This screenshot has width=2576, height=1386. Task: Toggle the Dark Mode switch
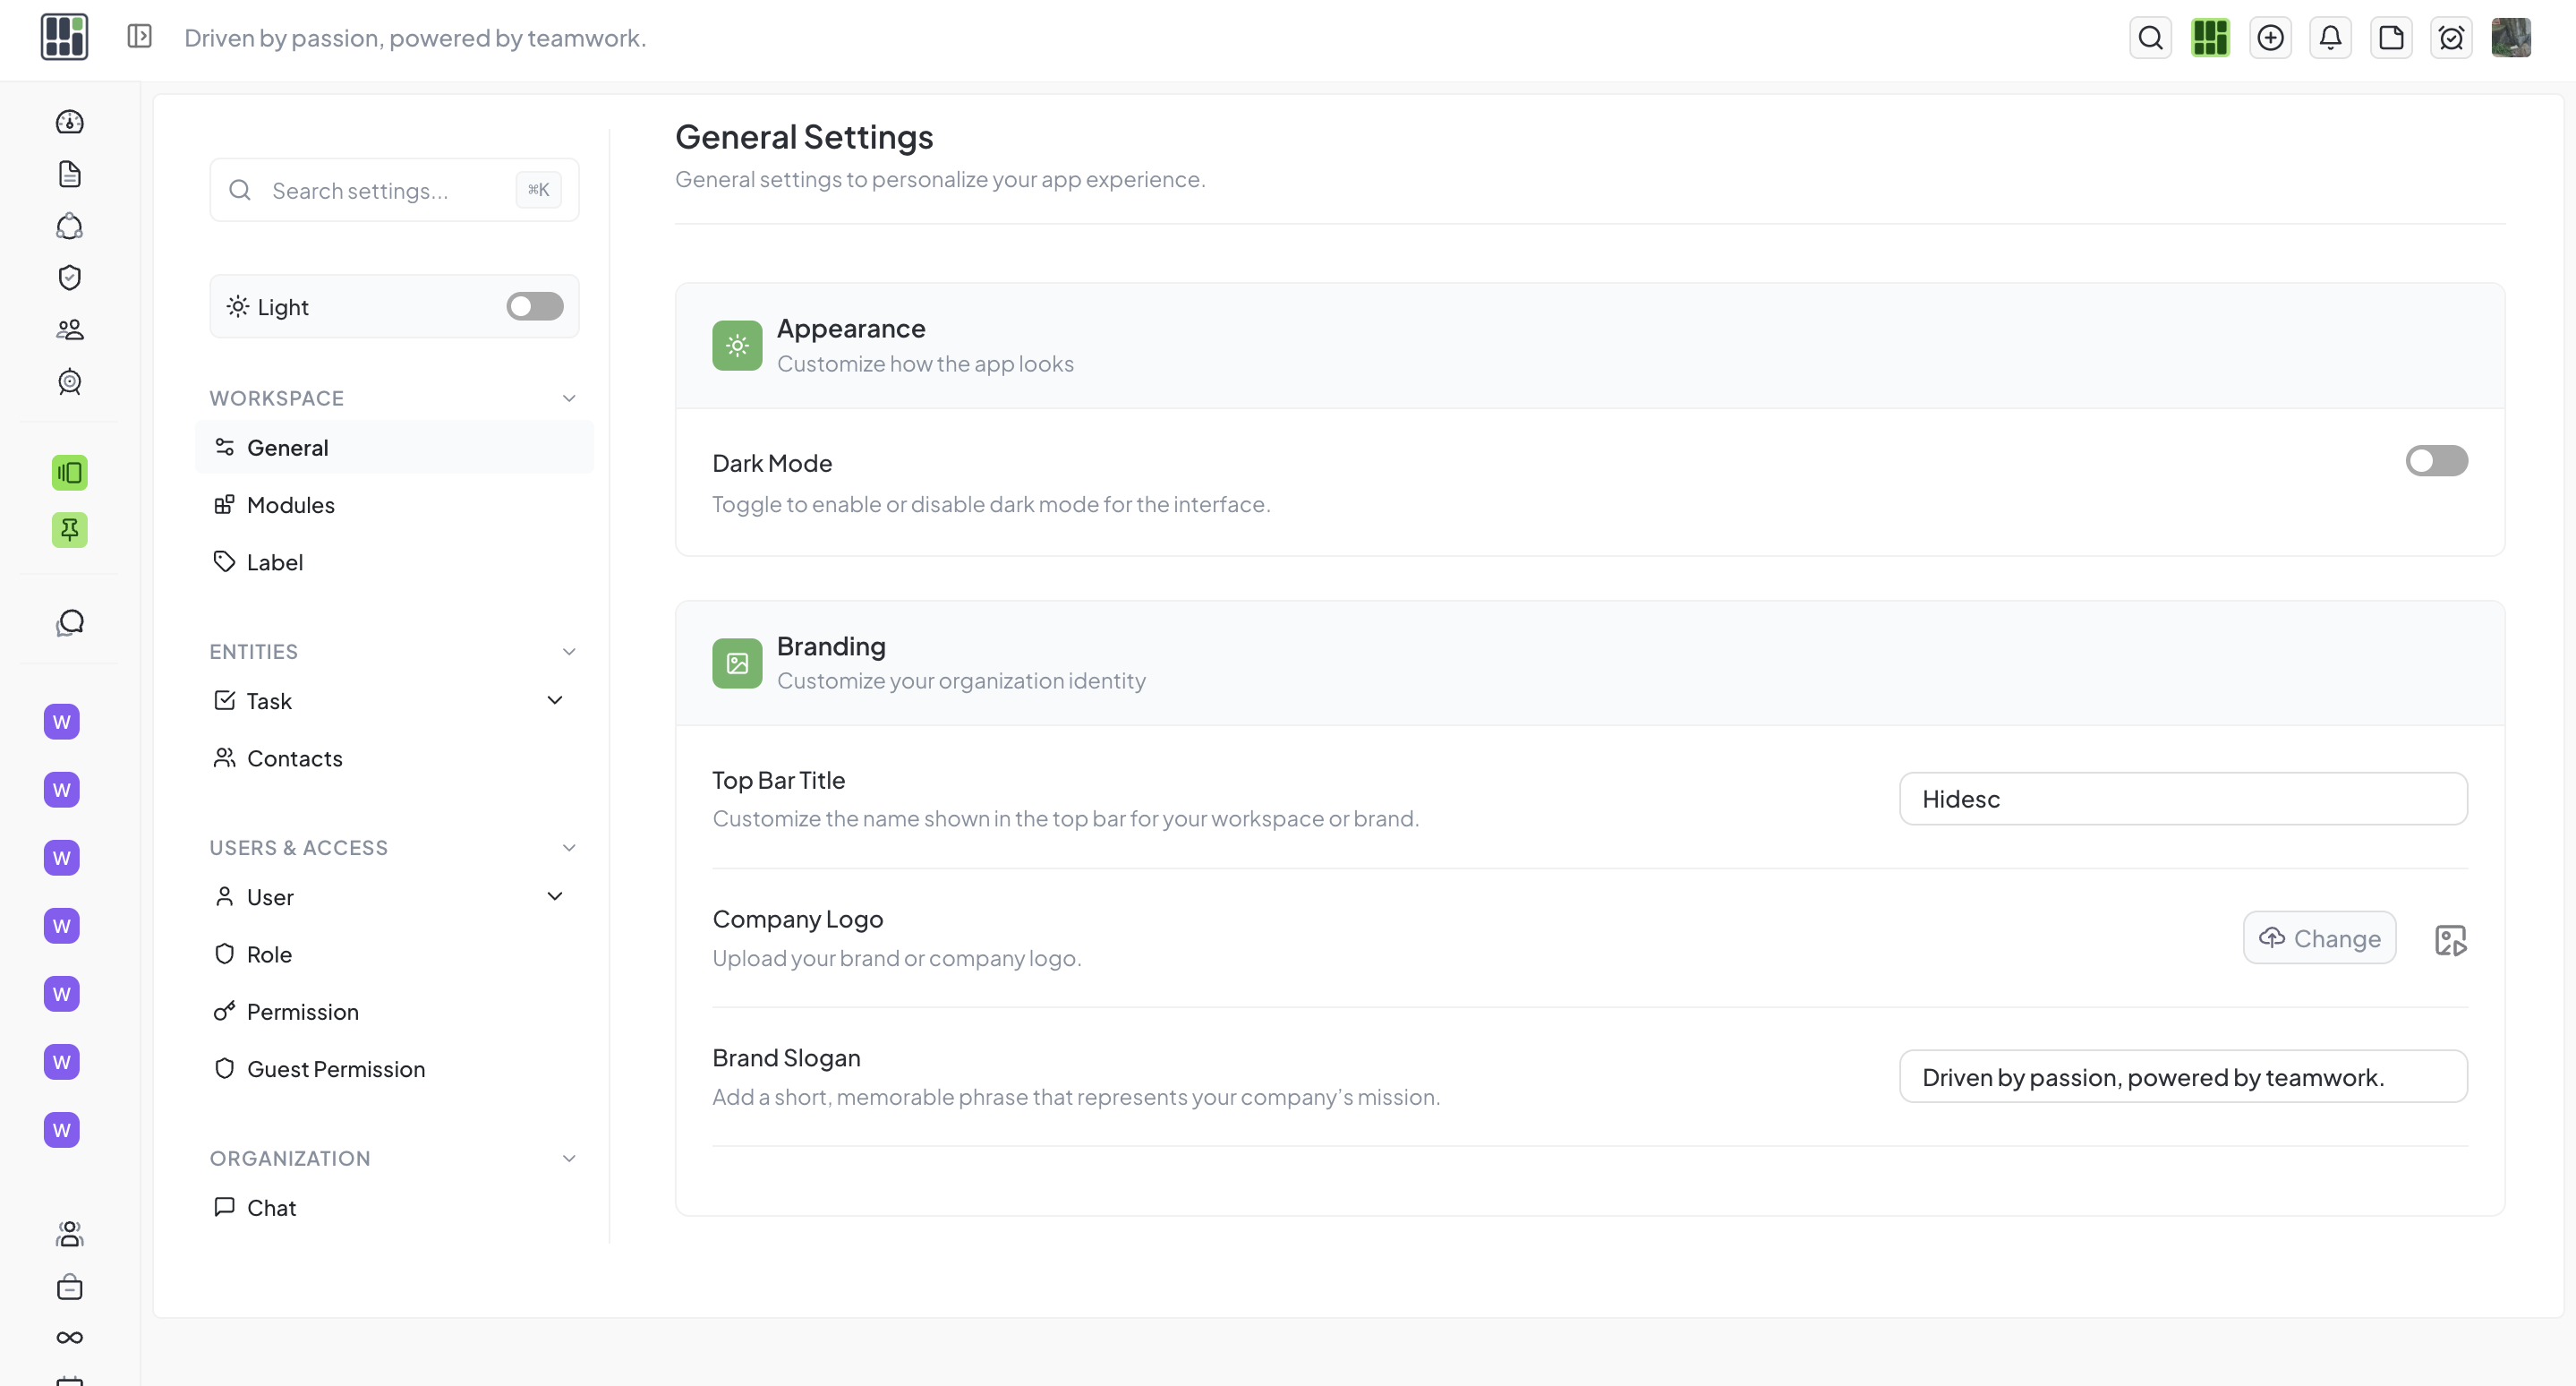pos(2436,461)
